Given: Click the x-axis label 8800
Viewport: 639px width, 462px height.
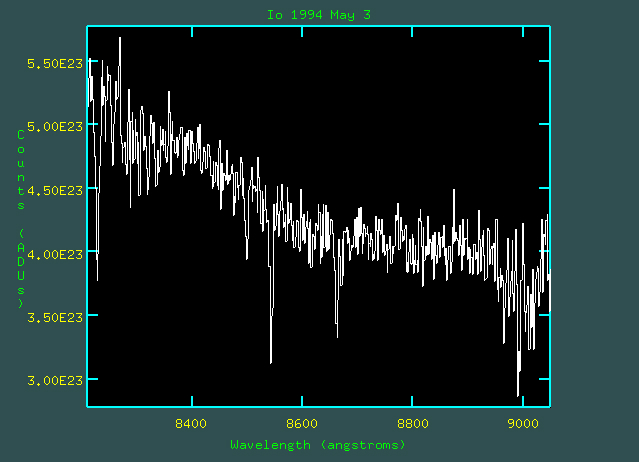Looking at the screenshot, I should pyautogui.click(x=412, y=424).
